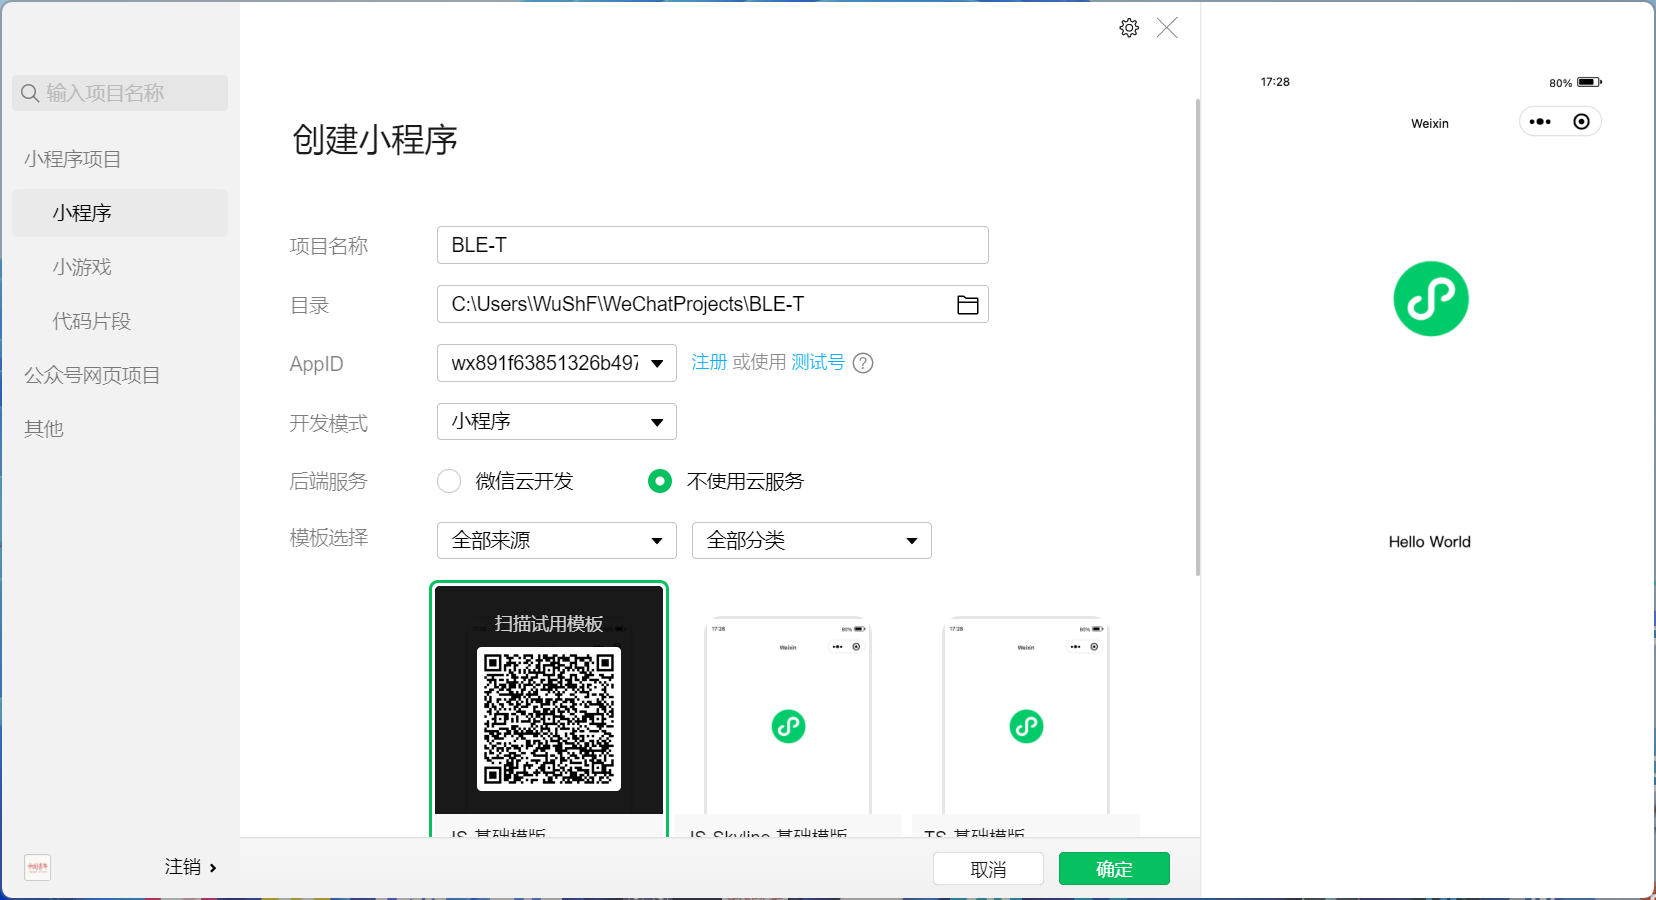
Task: Click the preview capsule close circle icon
Action: point(1581,122)
